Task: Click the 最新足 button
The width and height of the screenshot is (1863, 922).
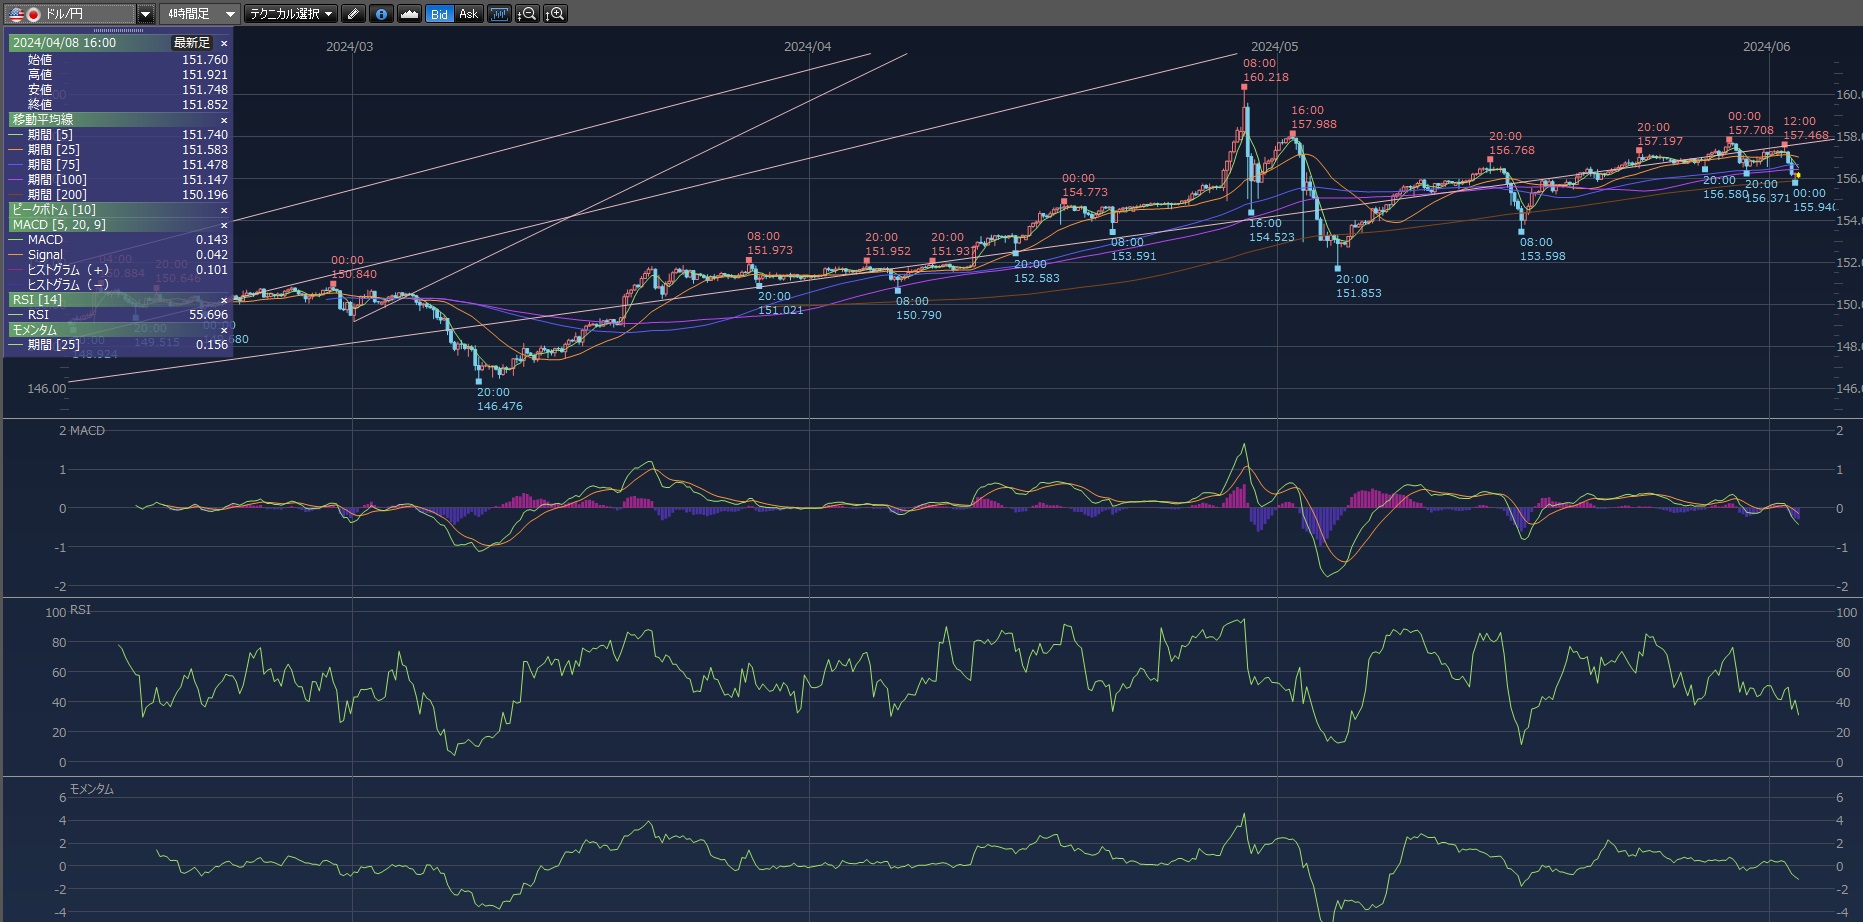Action: tap(192, 43)
